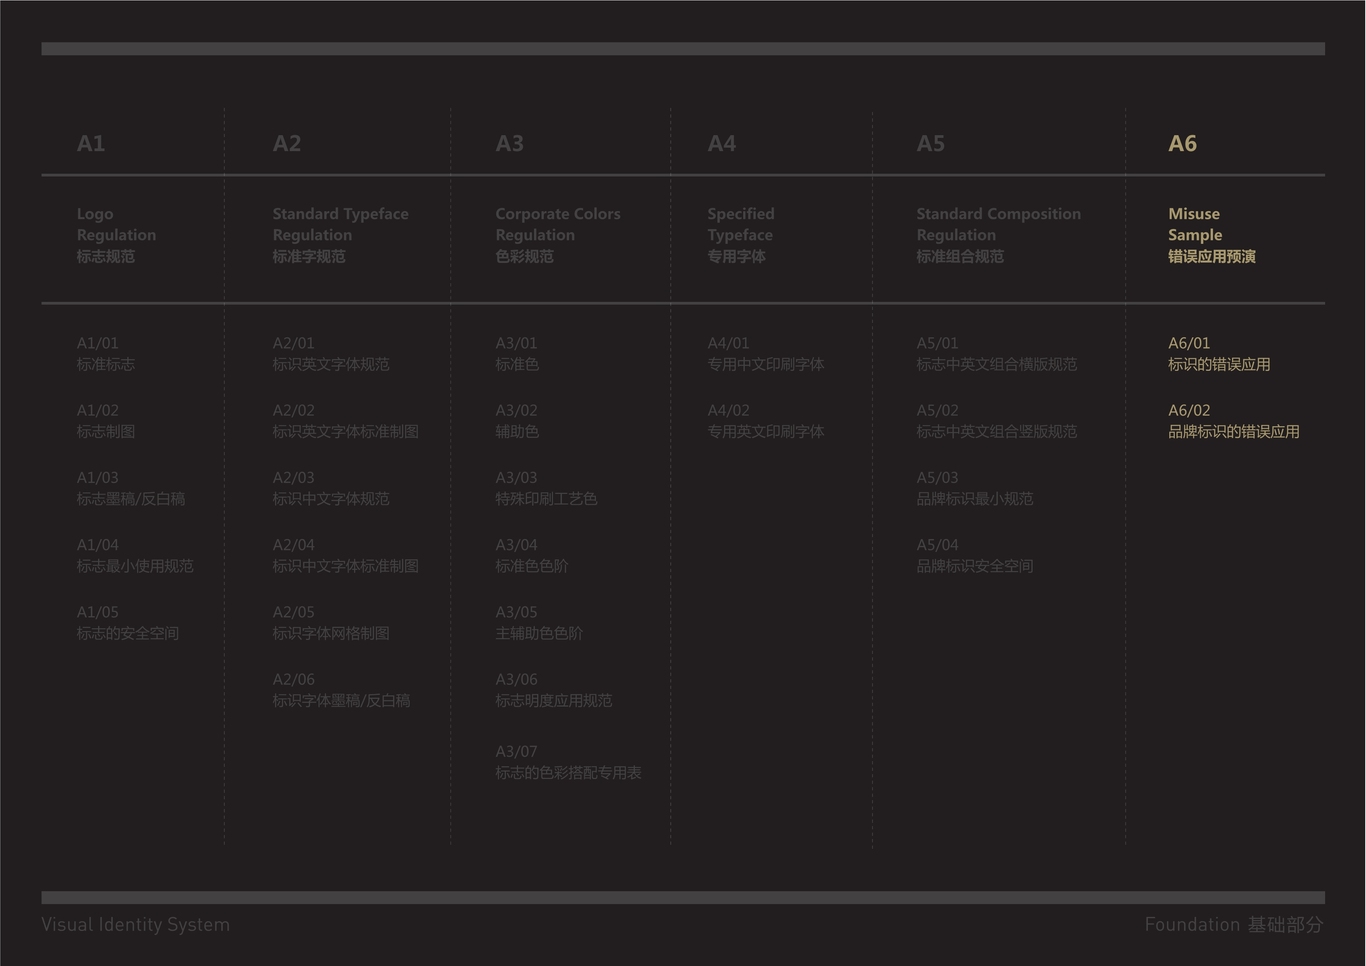Select the A5 section heading
The height and width of the screenshot is (966, 1366).
pyautogui.click(x=931, y=143)
